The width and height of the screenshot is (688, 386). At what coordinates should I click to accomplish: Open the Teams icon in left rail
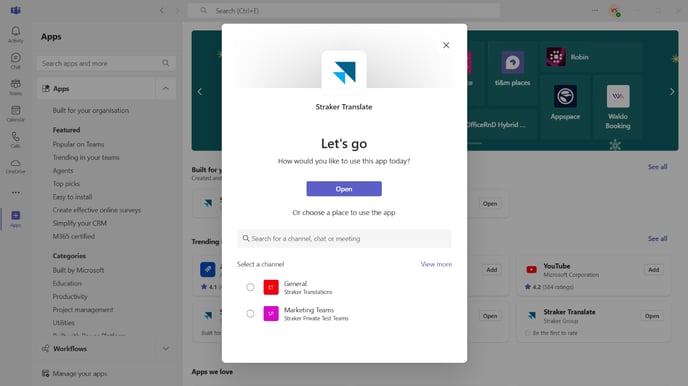pos(15,87)
